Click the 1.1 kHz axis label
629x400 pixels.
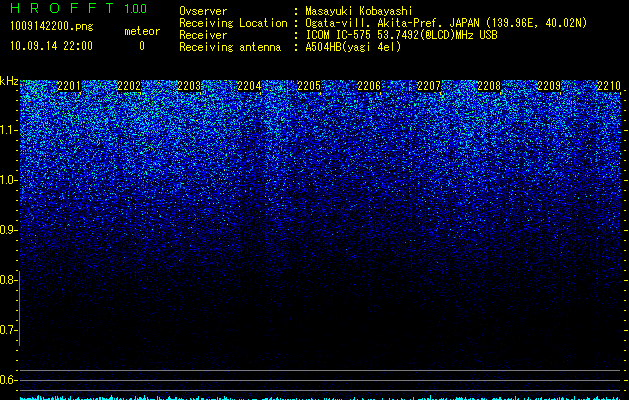(x=8, y=130)
